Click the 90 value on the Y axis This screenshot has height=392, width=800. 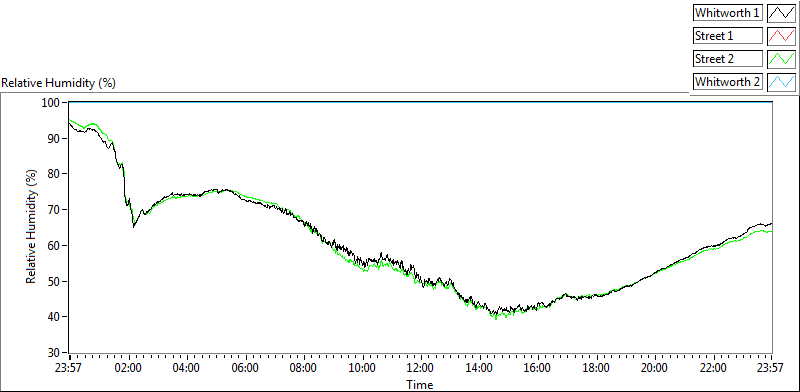(x=55, y=138)
